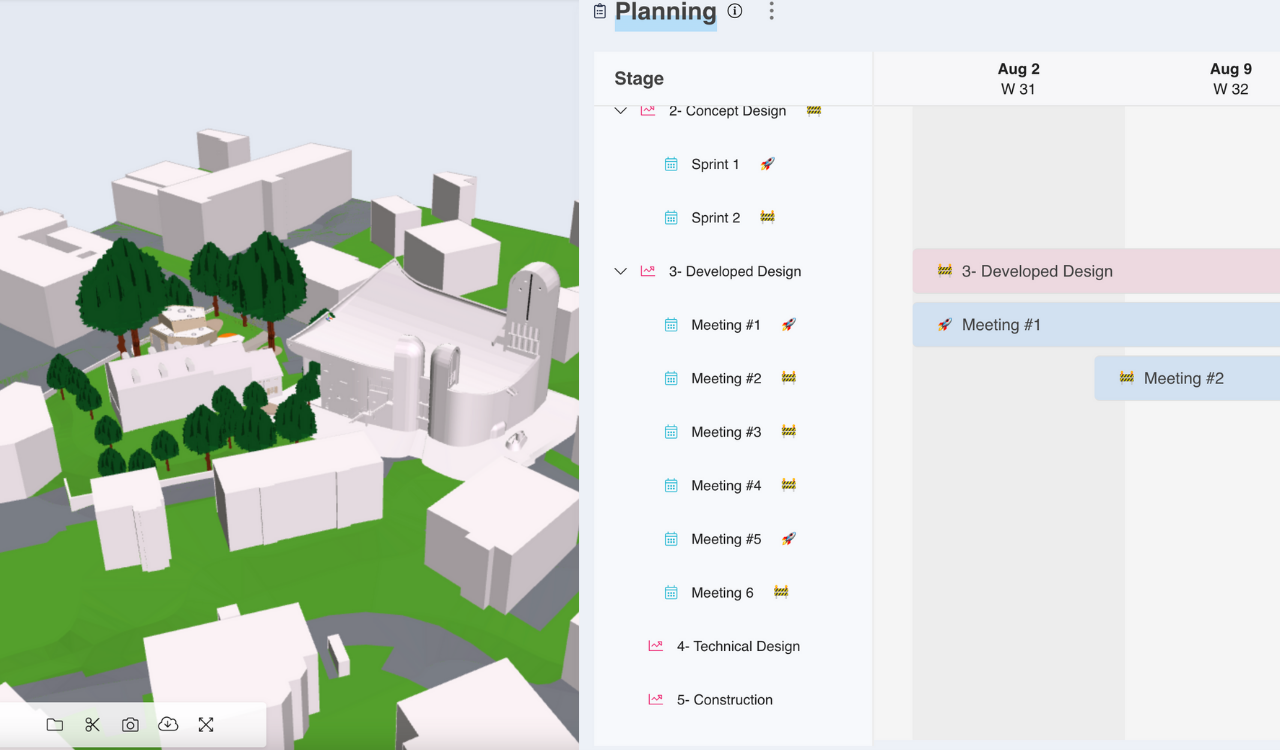Select the 5- Construction stage row
The height and width of the screenshot is (750, 1280).
point(722,699)
